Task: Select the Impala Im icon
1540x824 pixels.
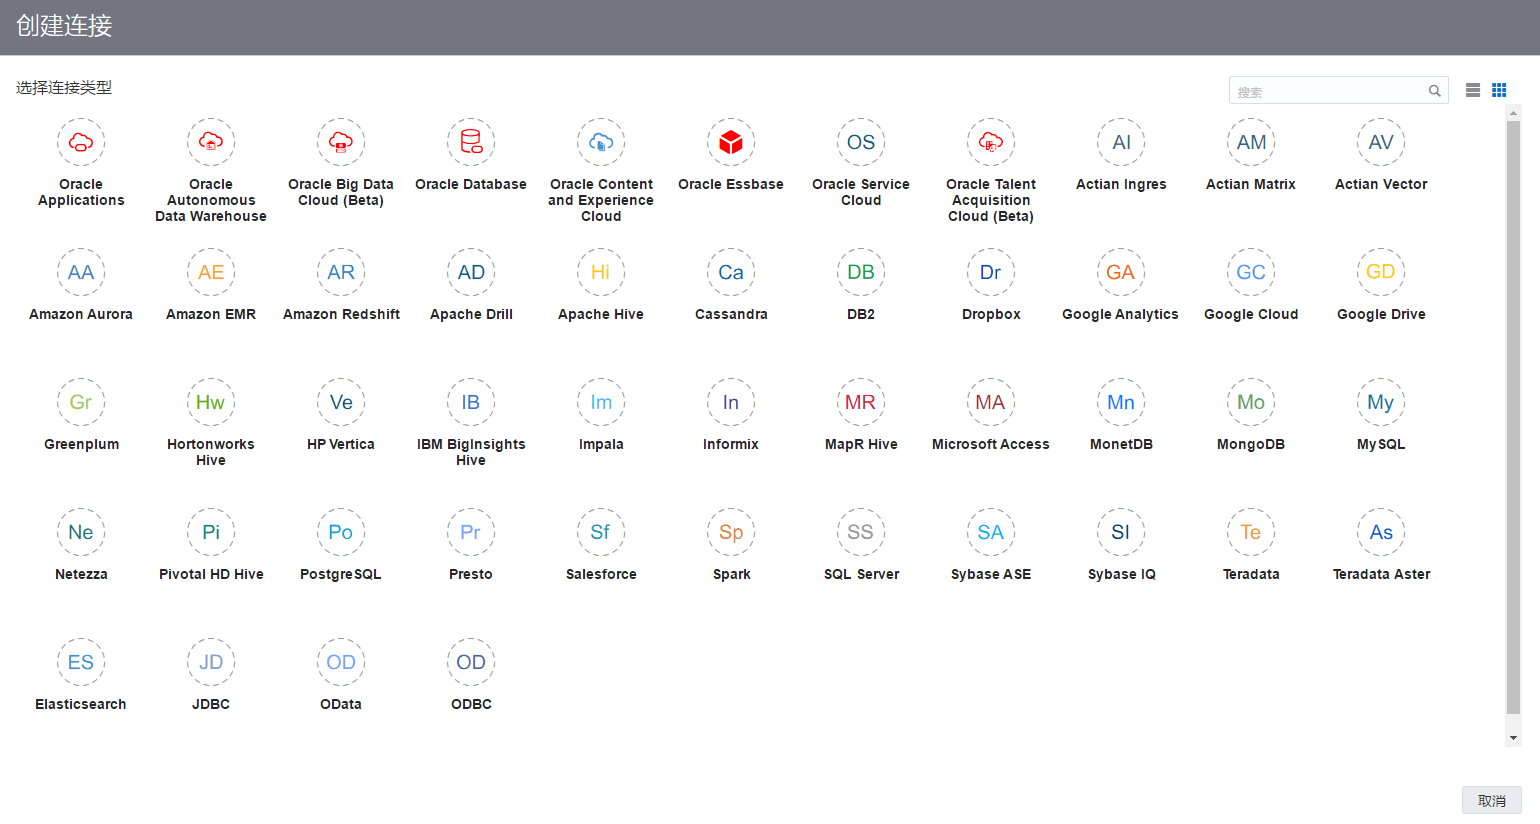Action: [x=601, y=402]
